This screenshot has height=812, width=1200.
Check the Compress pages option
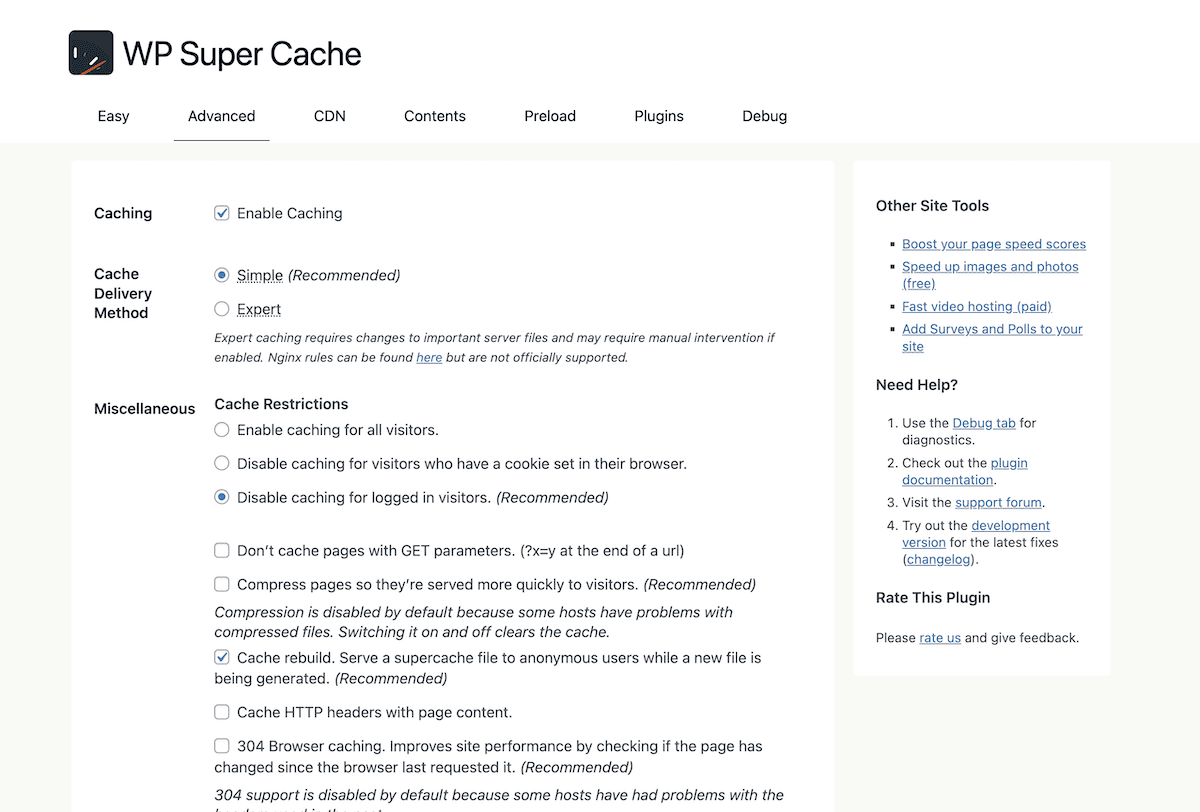[x=222, y=584]
